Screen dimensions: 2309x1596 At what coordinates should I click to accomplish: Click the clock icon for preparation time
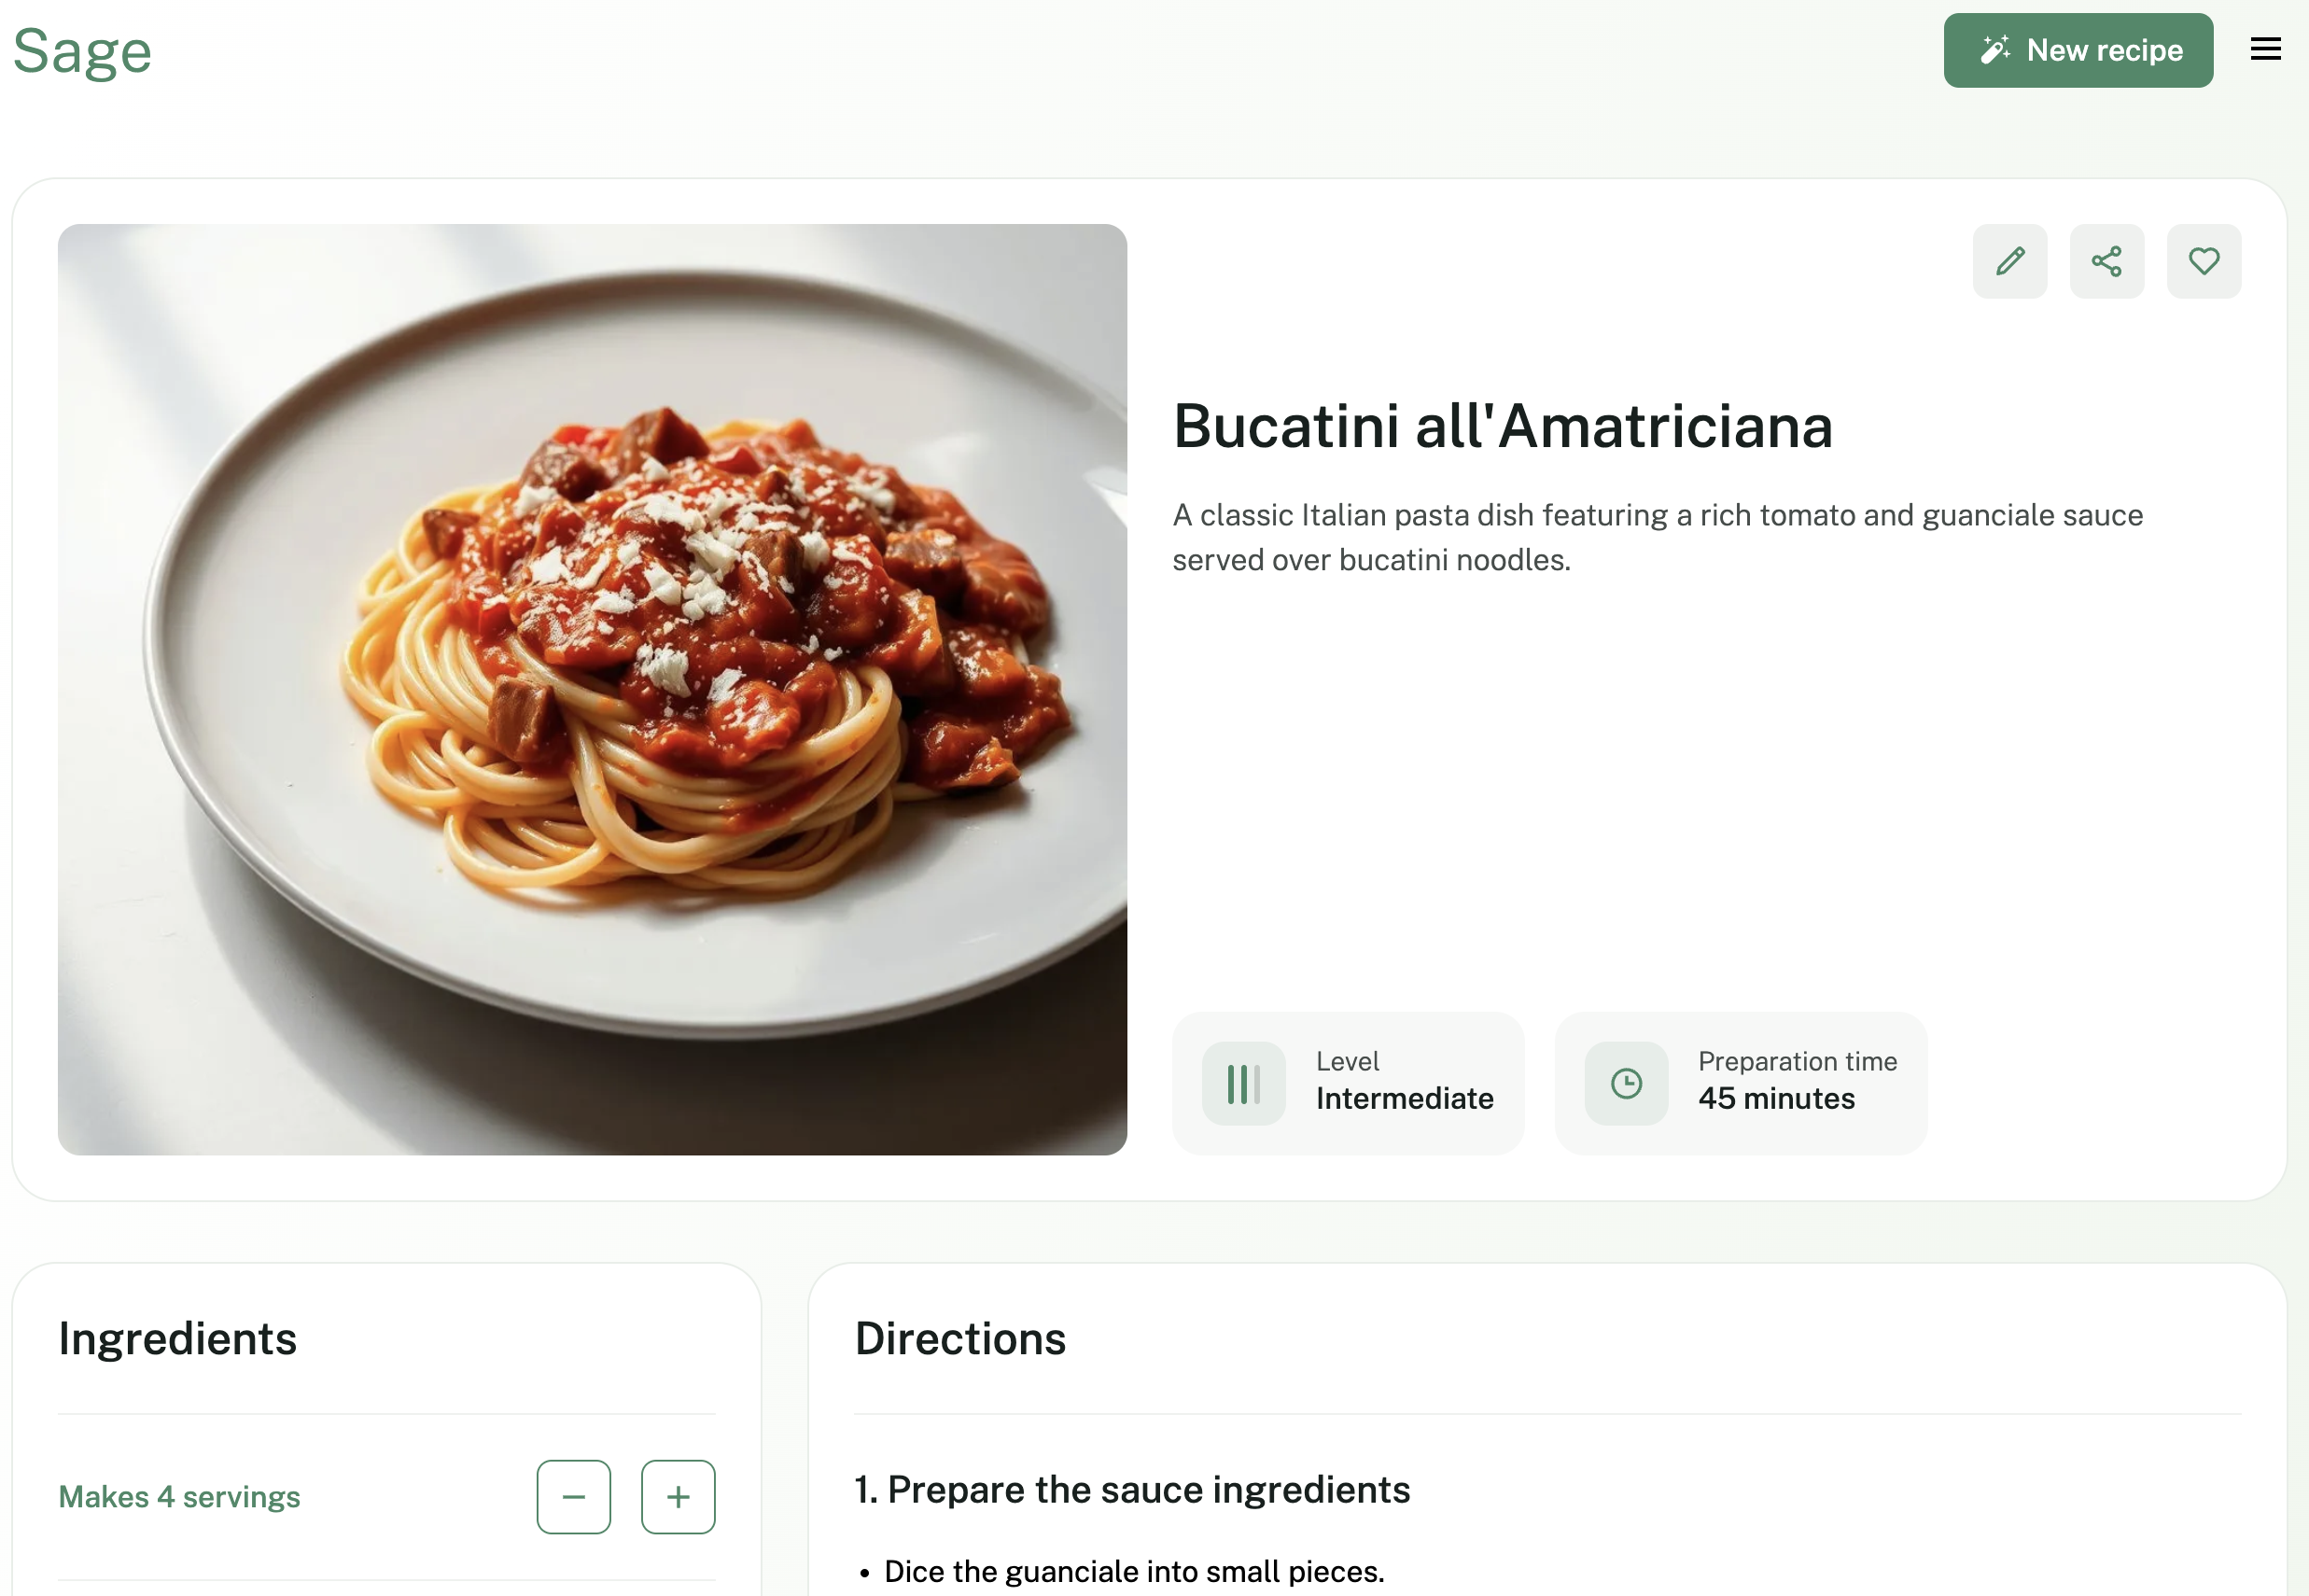pos(1626,1083)
